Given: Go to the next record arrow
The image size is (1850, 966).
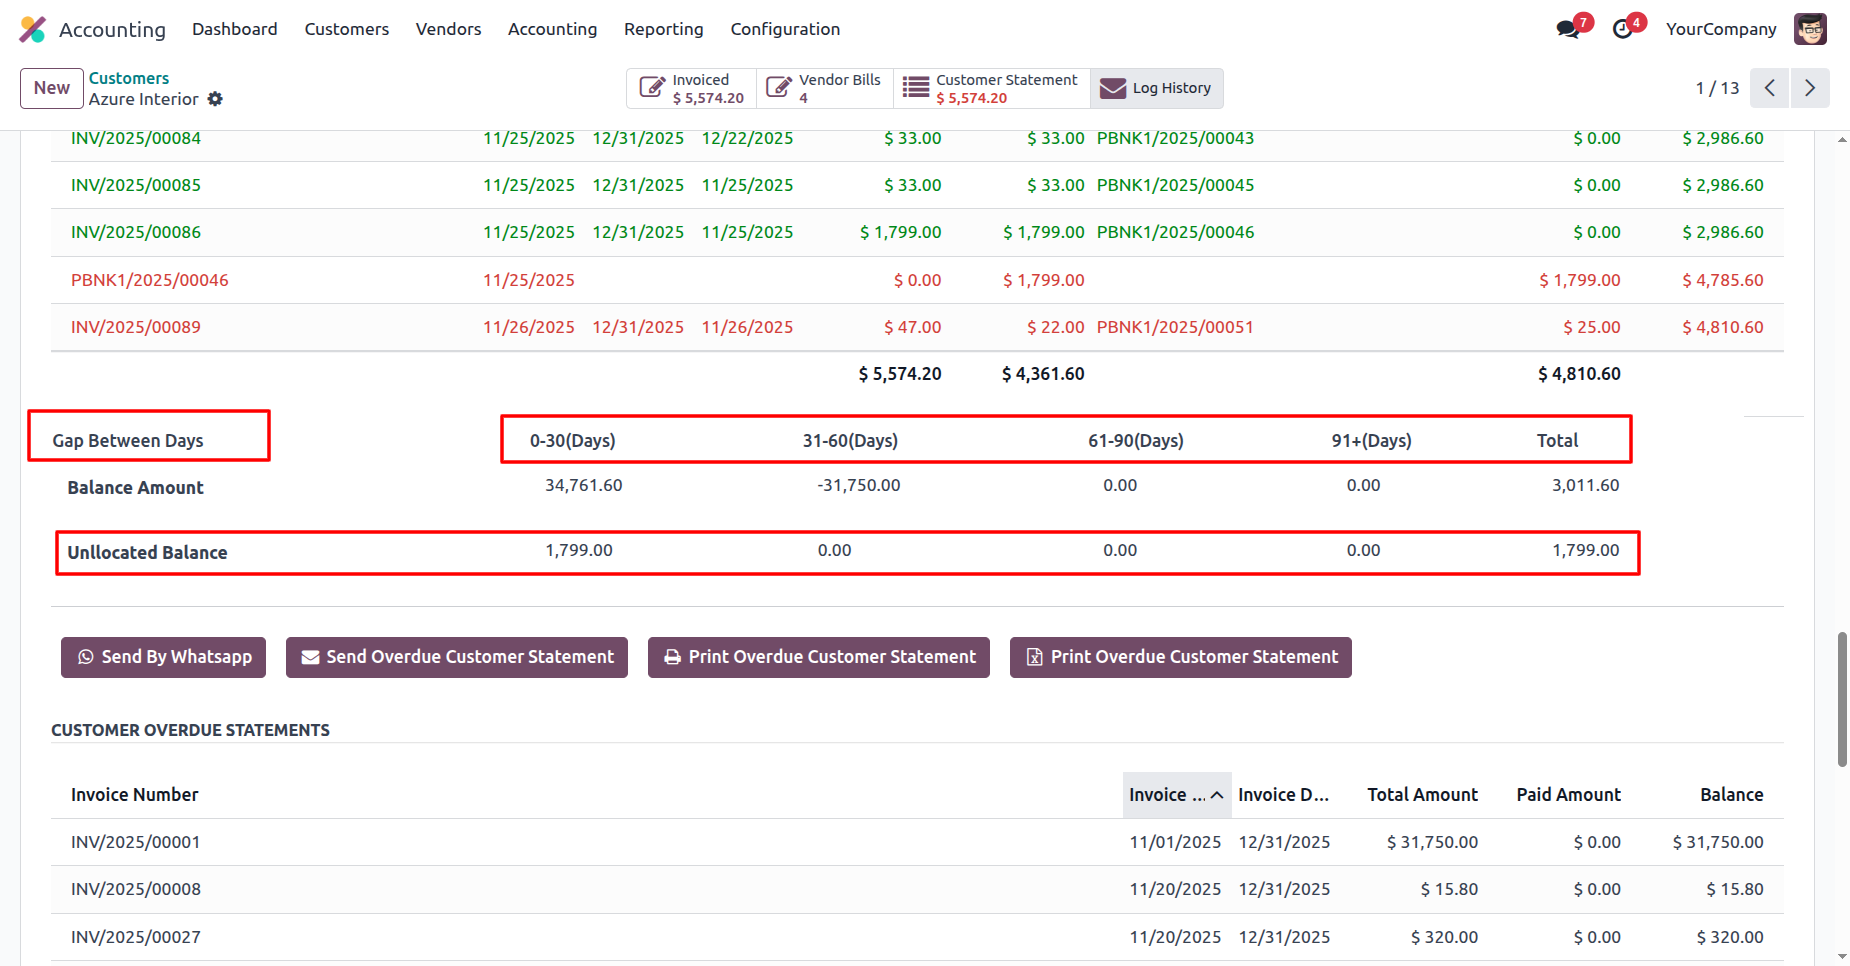Looking at the screenshot, I should point(1809,88).
